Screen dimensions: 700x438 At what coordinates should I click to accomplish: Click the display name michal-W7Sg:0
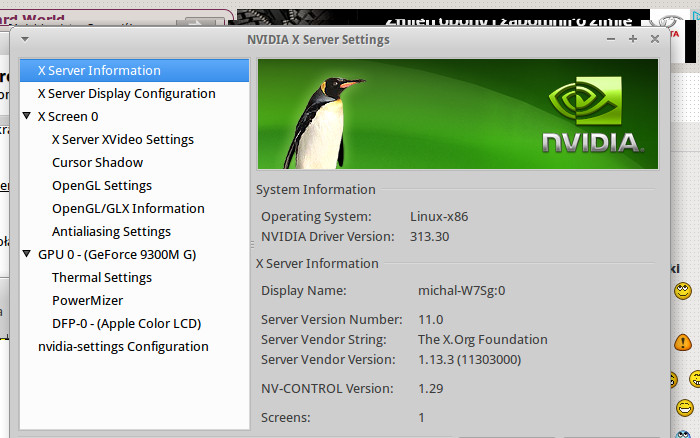tap(462, 291)
